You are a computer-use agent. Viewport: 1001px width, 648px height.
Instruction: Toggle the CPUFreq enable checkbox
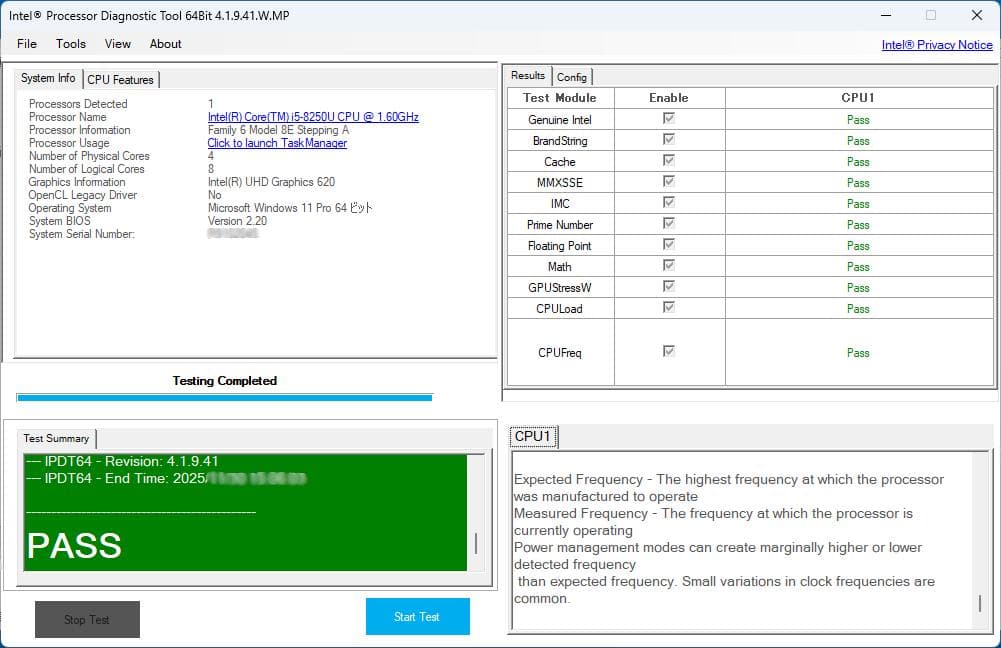[x=669, y=352]
